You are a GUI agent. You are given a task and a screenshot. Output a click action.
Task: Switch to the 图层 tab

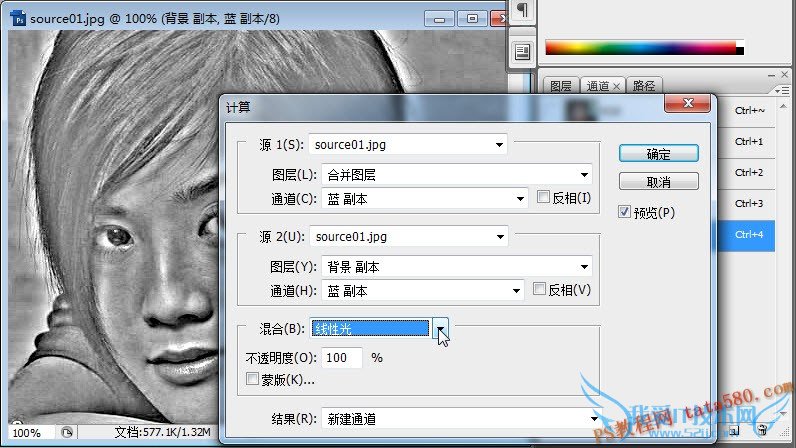(x=561, y=86)
